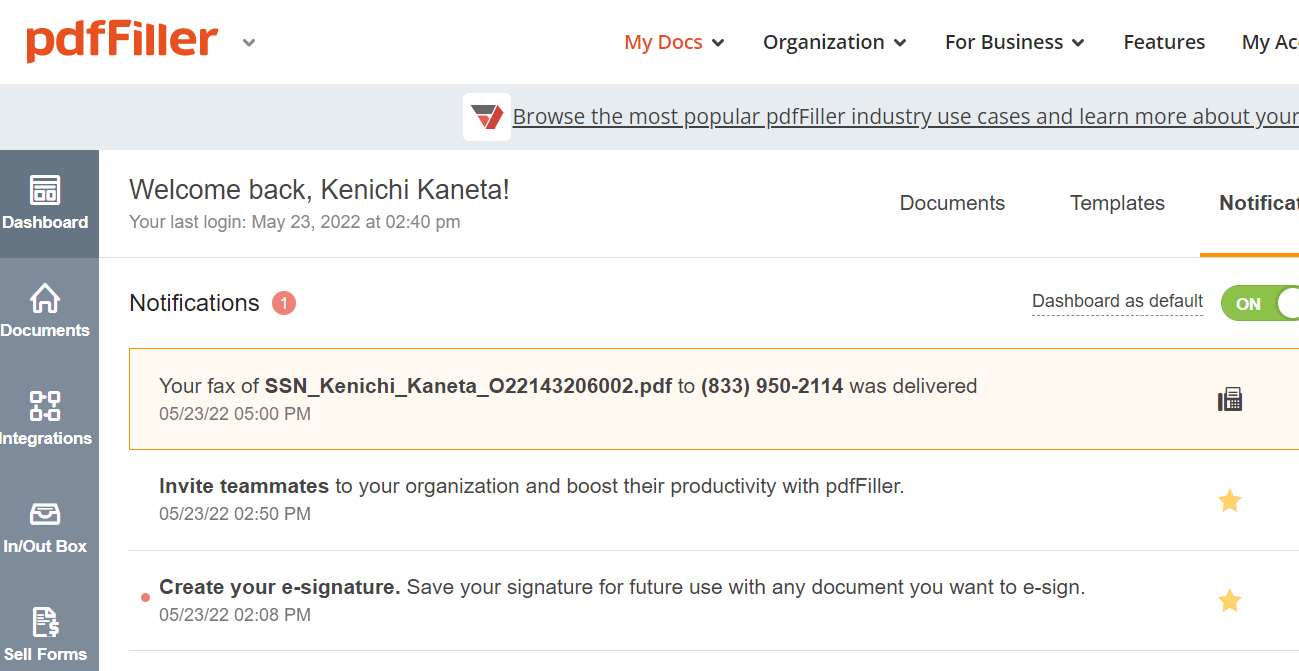Open the Dashboard sidebar icon
Viewport: 1299px width, 671px height.
pyautogui.click(x=46, y=203)
